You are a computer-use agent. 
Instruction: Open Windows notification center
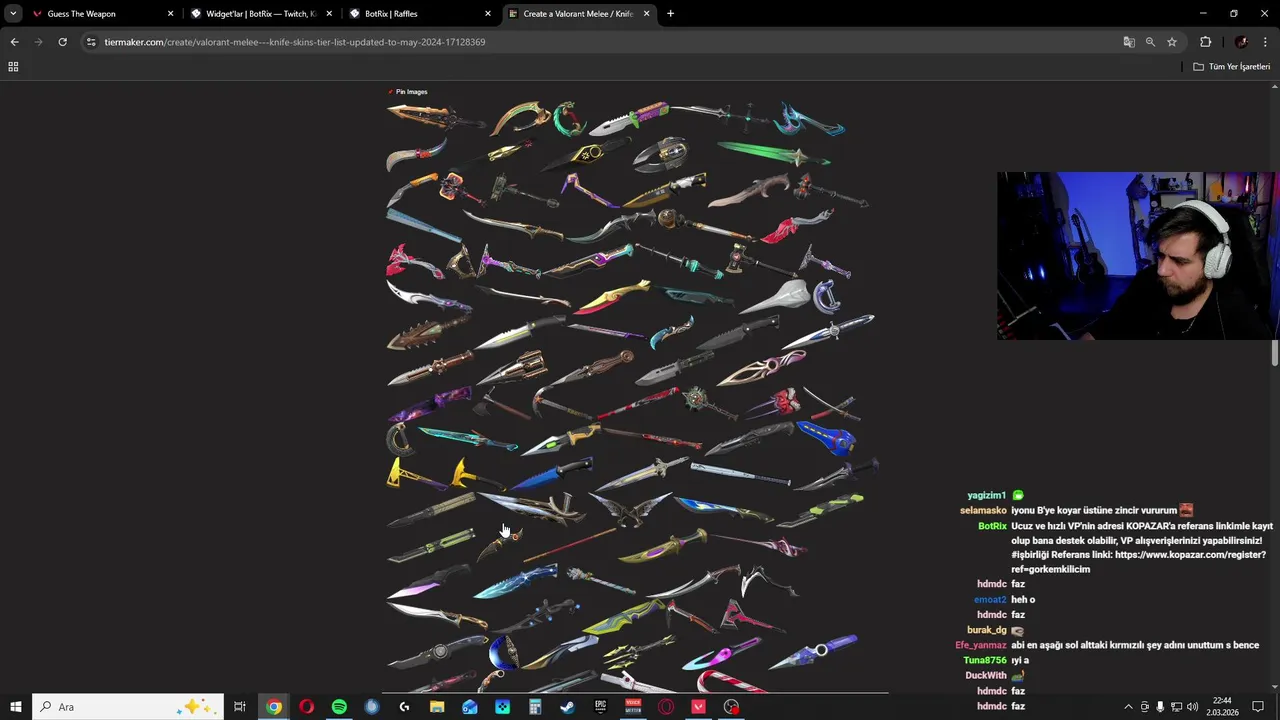click(1258, 707)
